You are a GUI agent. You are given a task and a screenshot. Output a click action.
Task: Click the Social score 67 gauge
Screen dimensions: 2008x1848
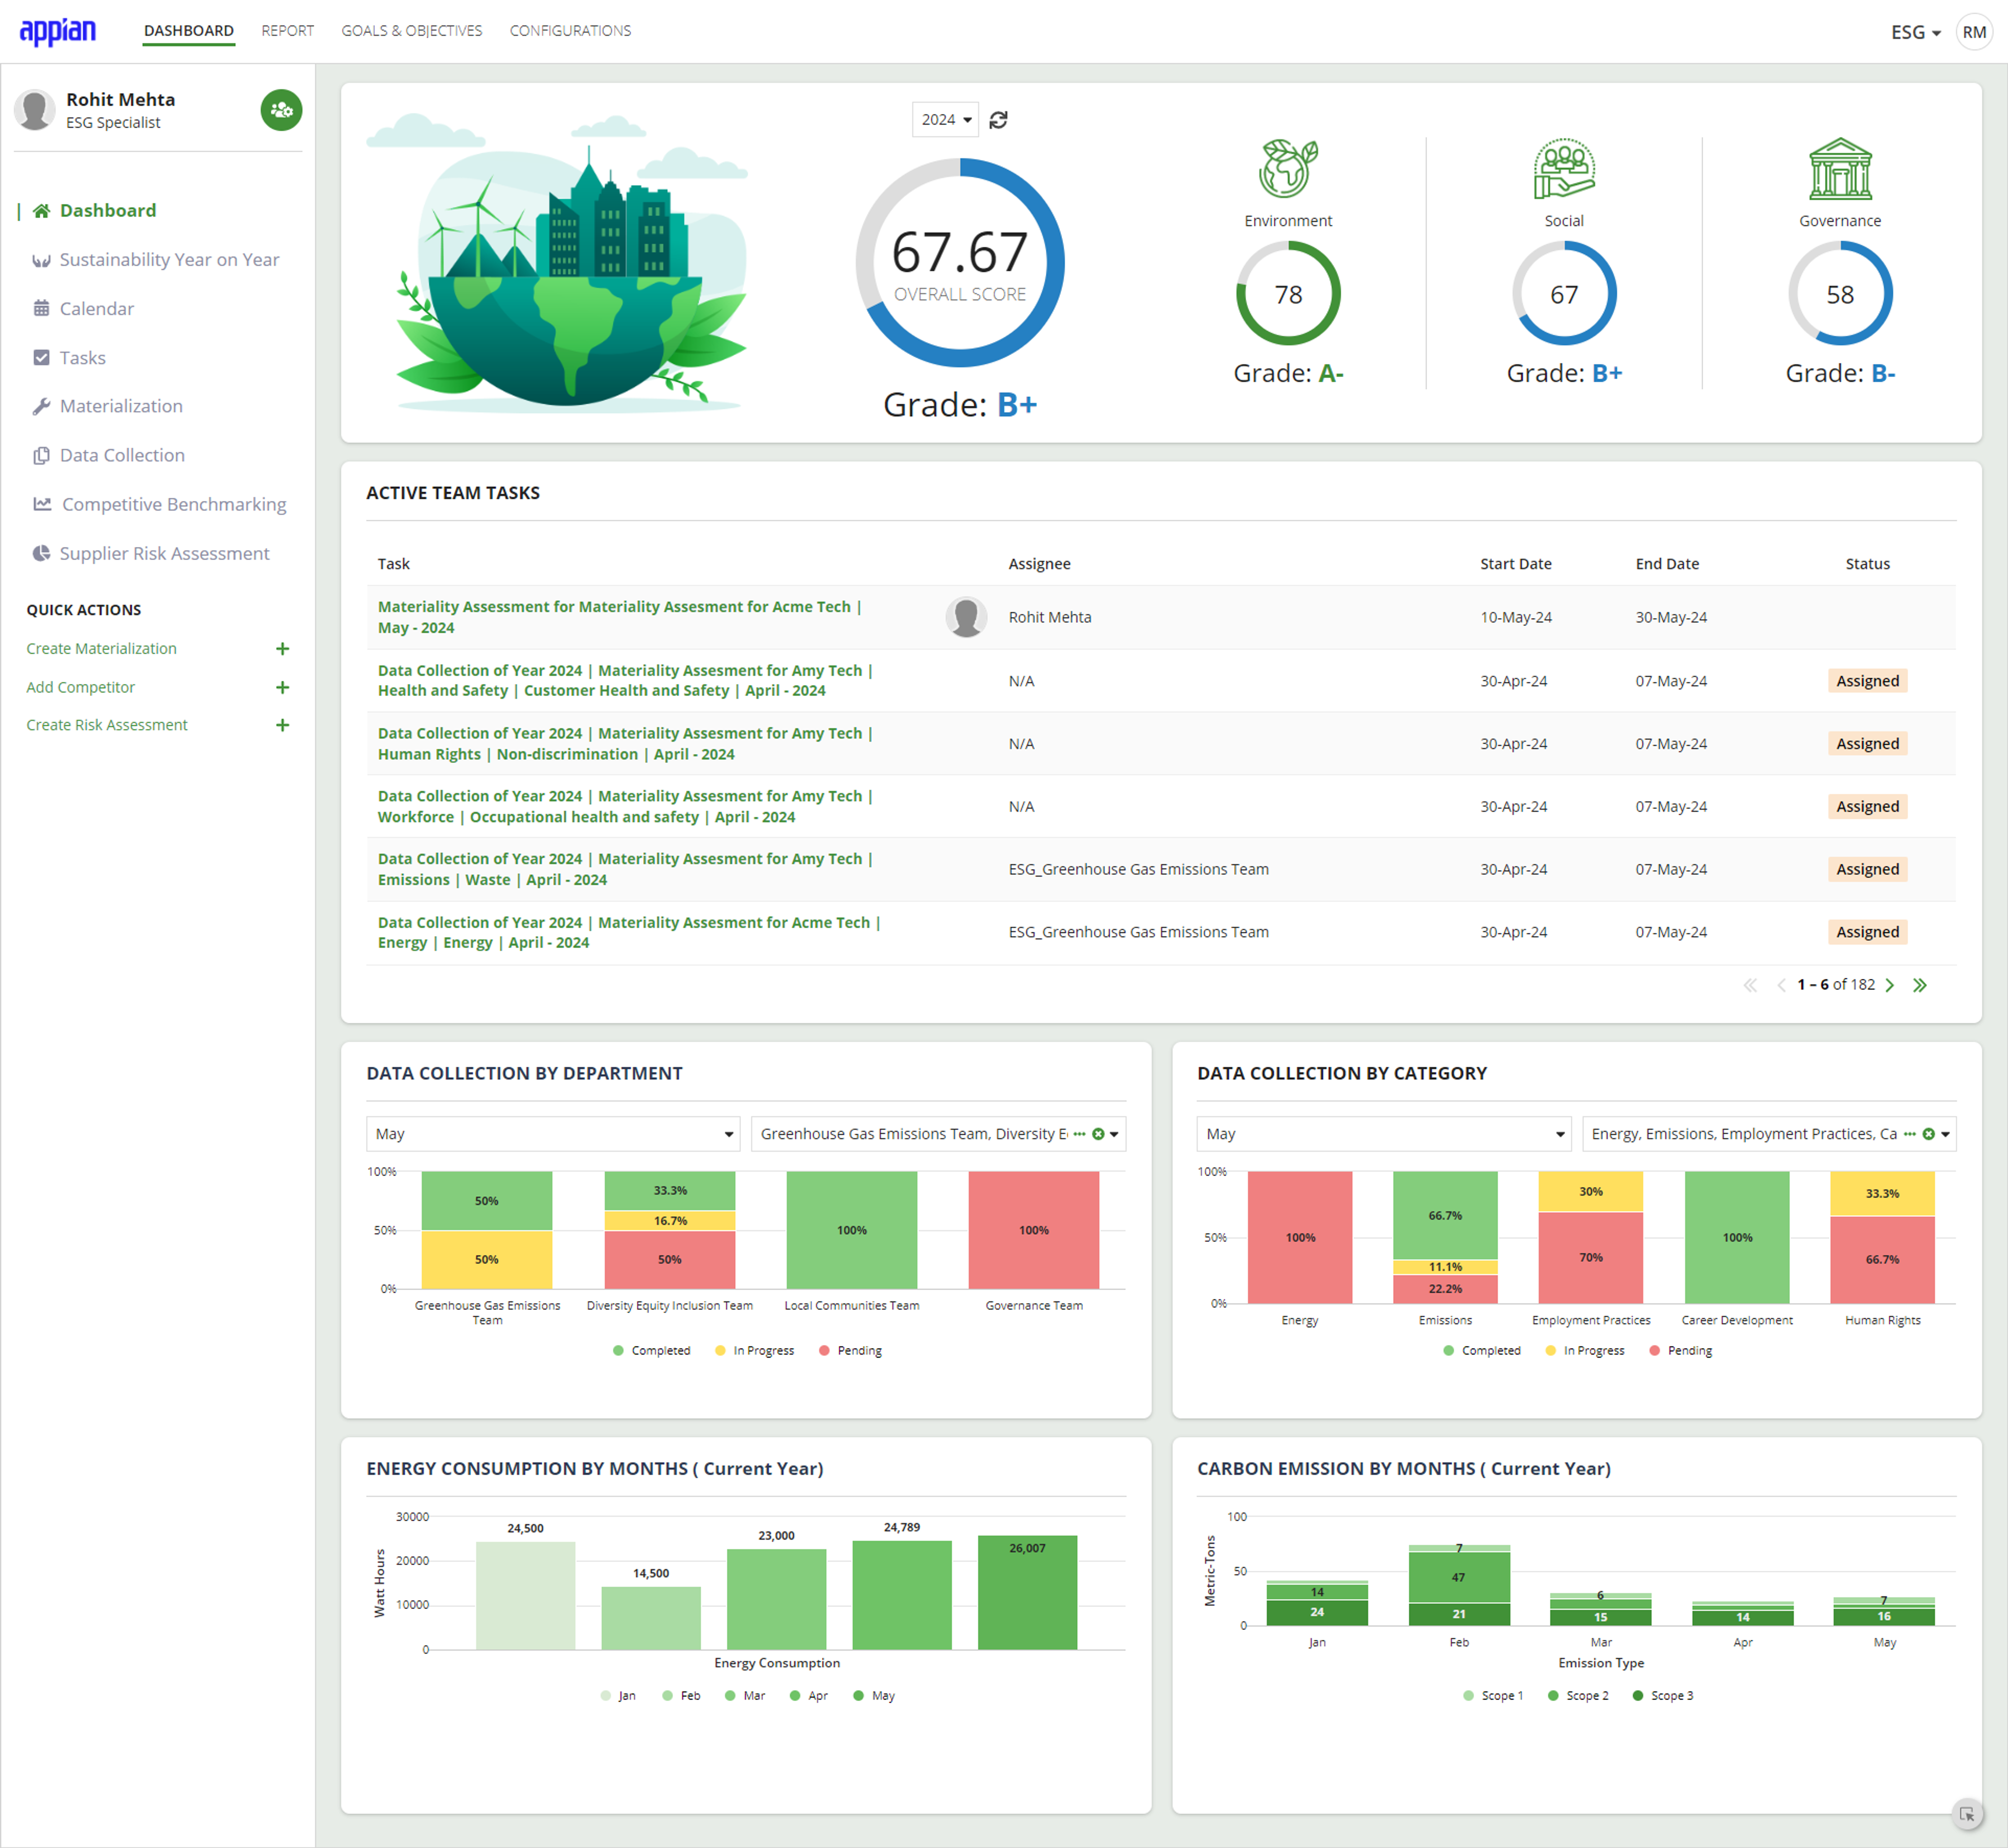click(1564, 294)
